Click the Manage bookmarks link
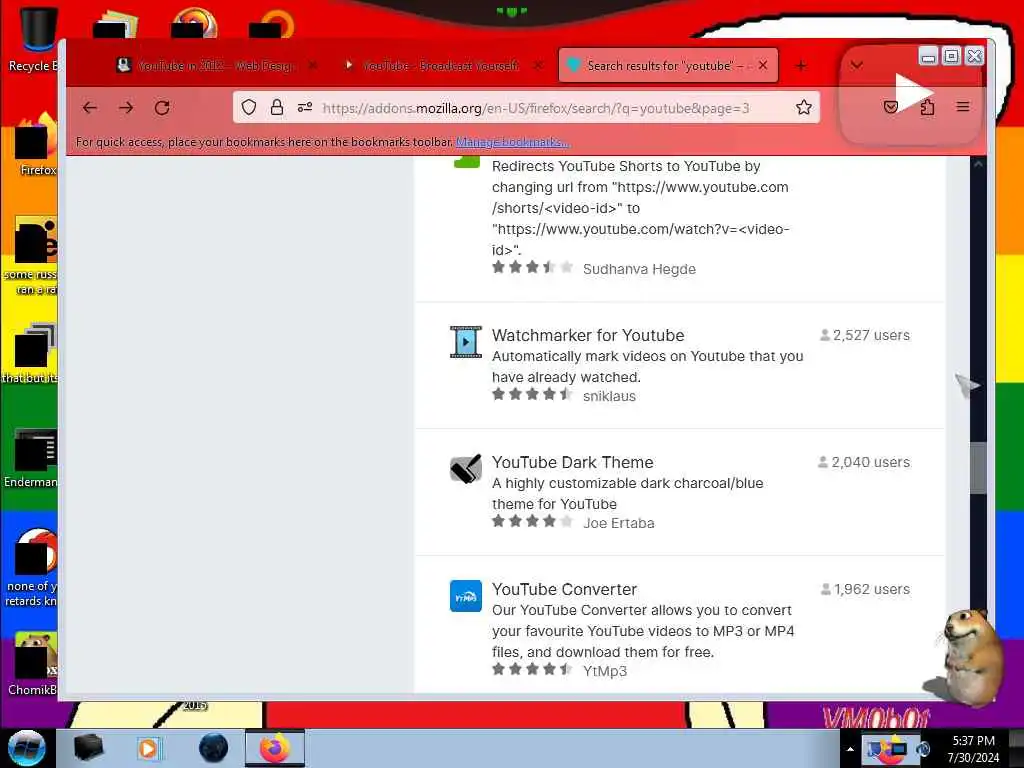1024x768 pixels. [x=512, y=142]
